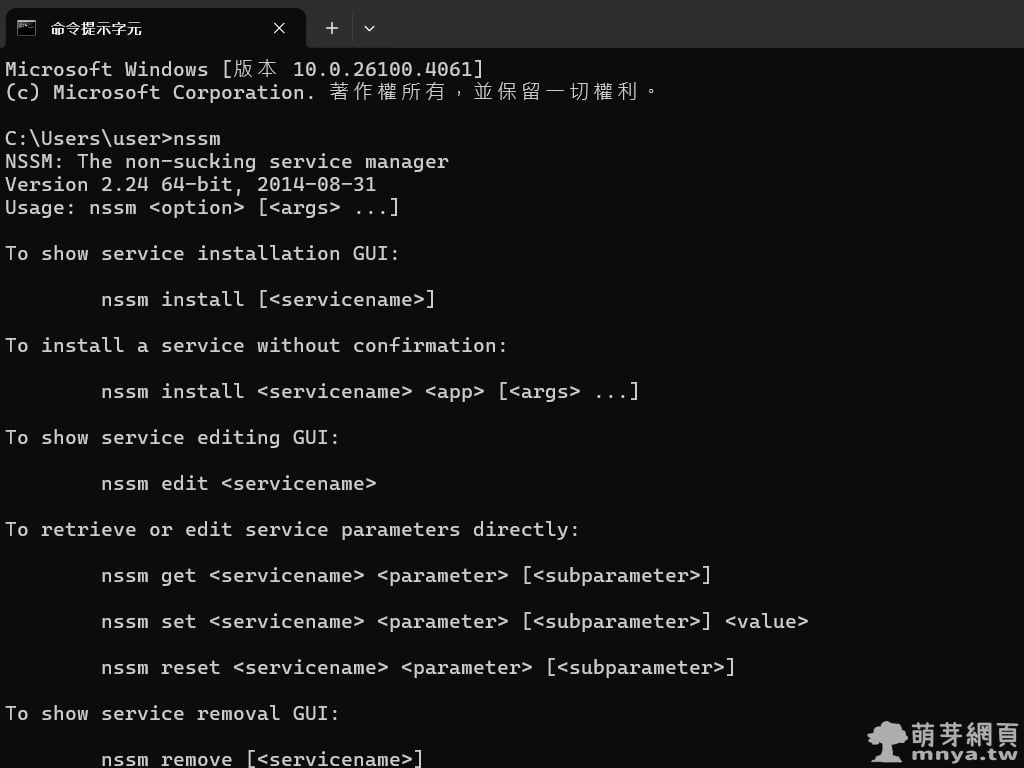The height and width of the screenshot is (768, 1024).
Task: Click the "nssm reset <servicename>" command line
Action: coord(418,667)
